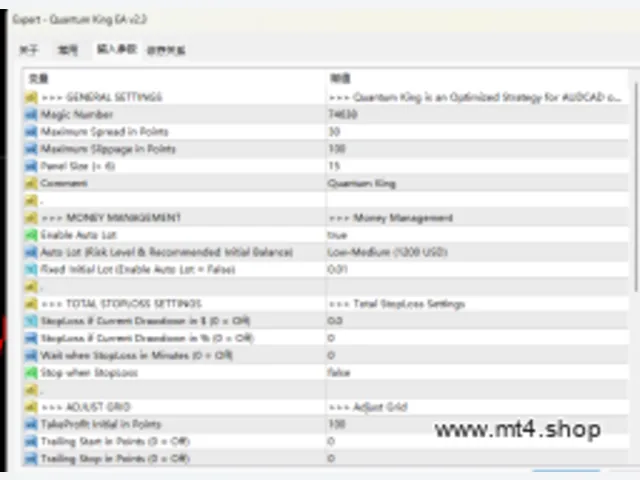Select the 输入参数 tab
Image resolution: width=640 pixels, height=480 pixels.
coord(116,49)
